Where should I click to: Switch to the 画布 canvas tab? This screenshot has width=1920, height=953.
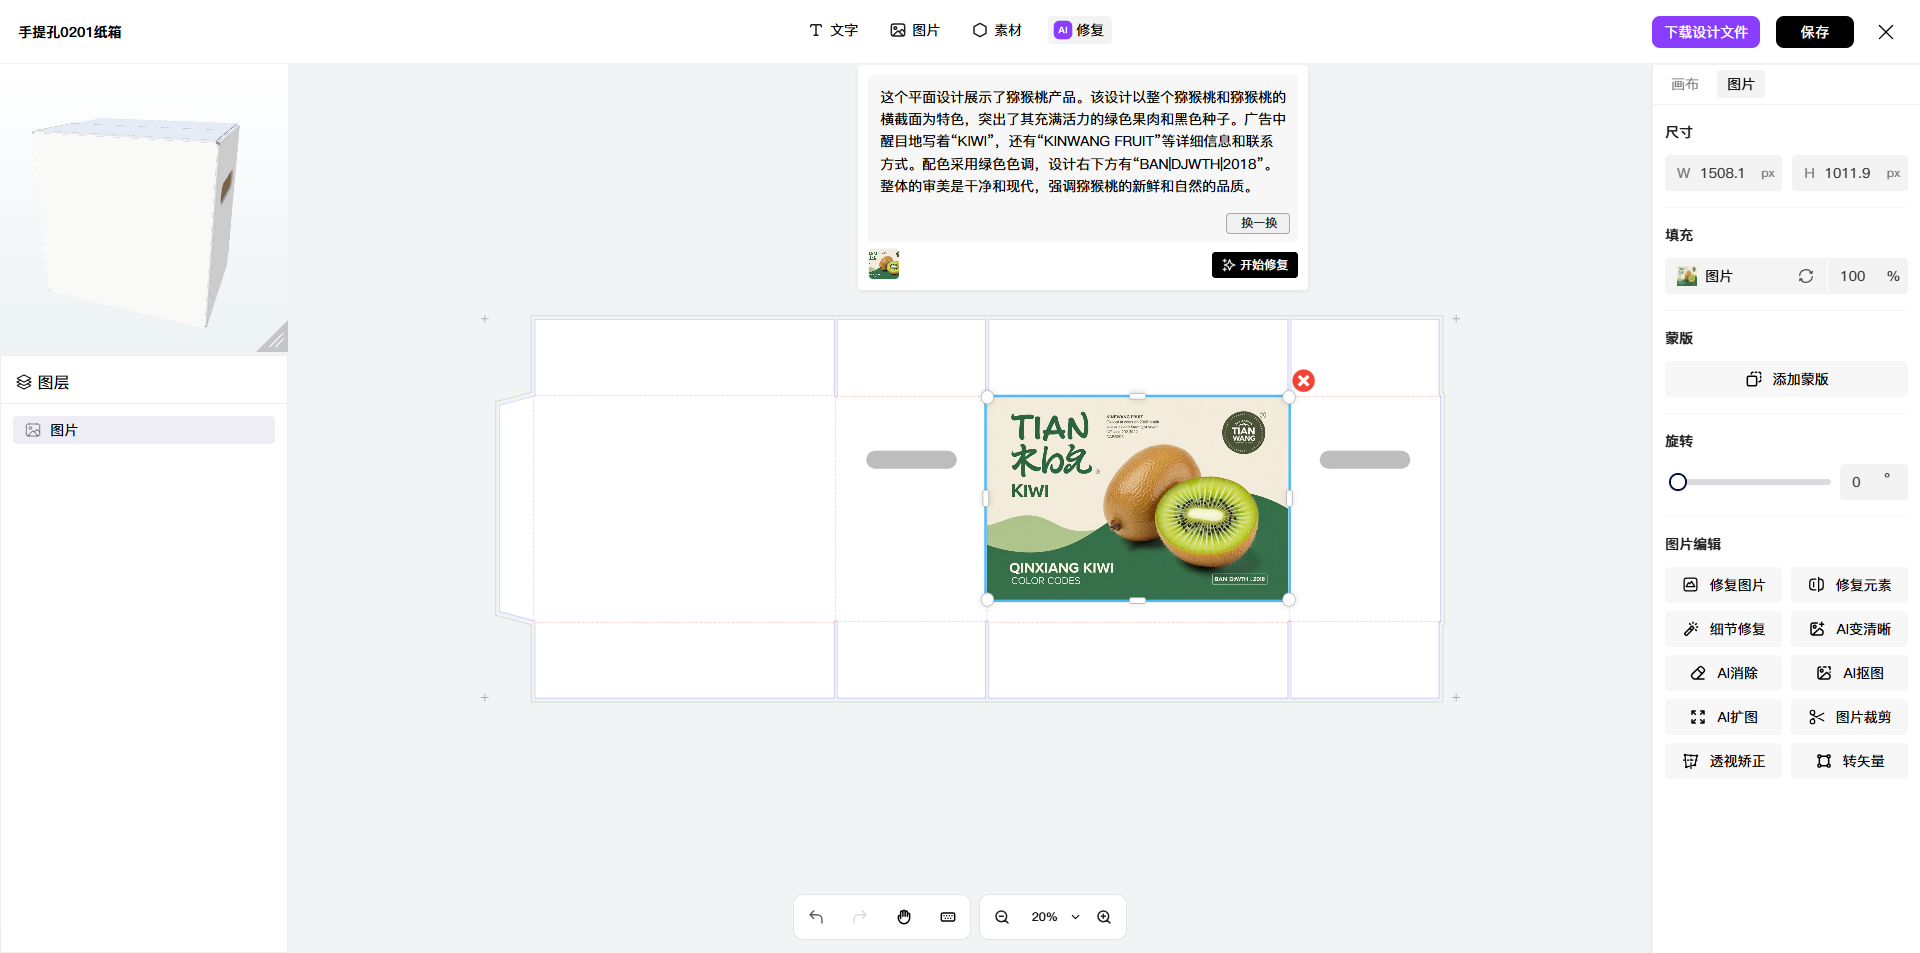click(1685, 84)
